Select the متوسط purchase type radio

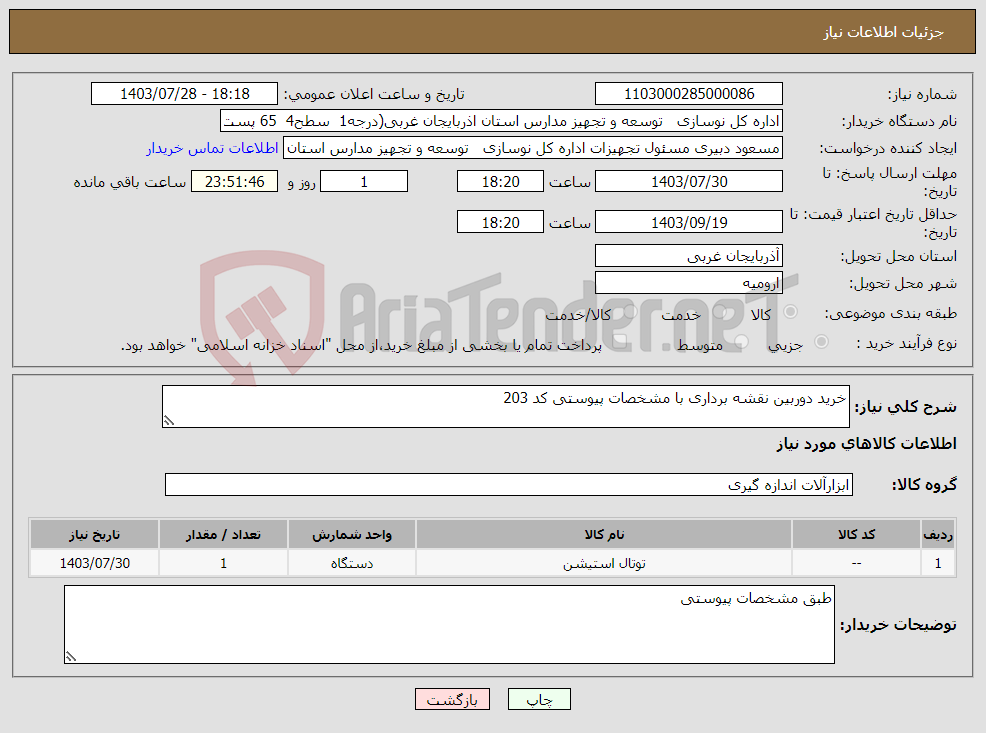tap(741, 342)
